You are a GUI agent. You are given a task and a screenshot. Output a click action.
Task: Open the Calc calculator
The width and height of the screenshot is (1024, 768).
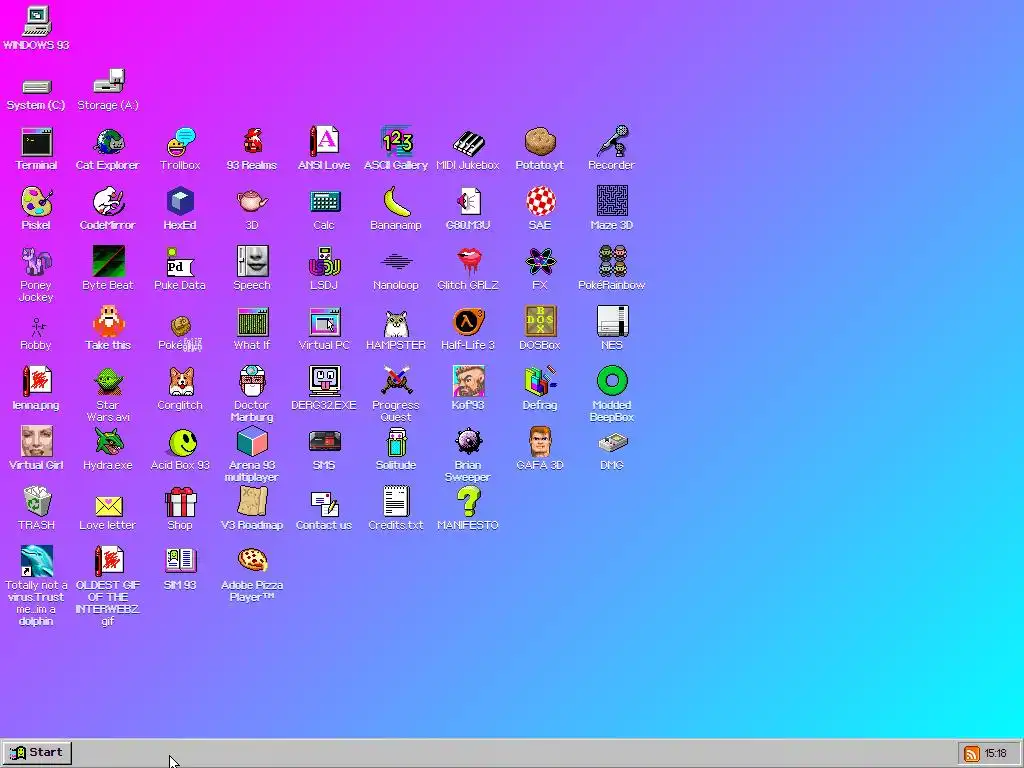(x=324, y=202)
